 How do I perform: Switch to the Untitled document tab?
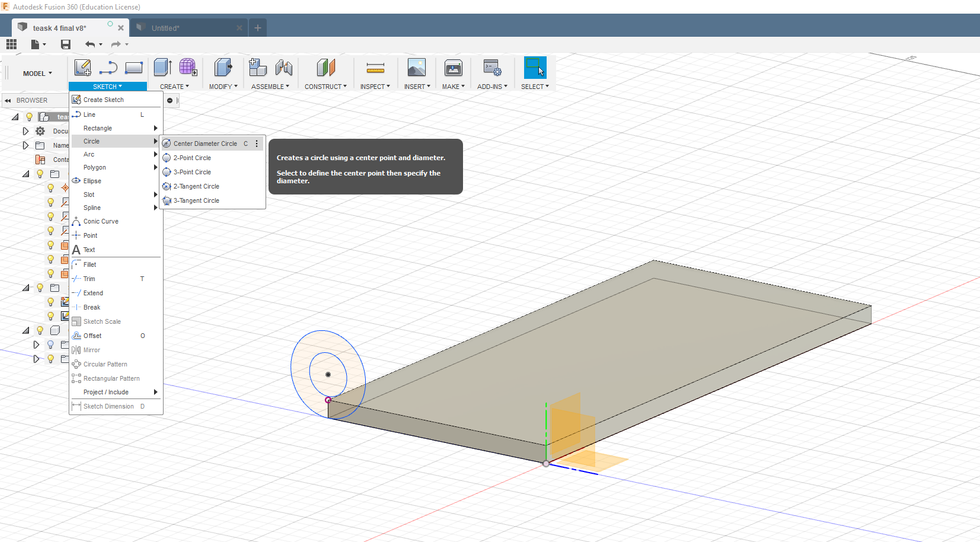(x=165, y=28)
